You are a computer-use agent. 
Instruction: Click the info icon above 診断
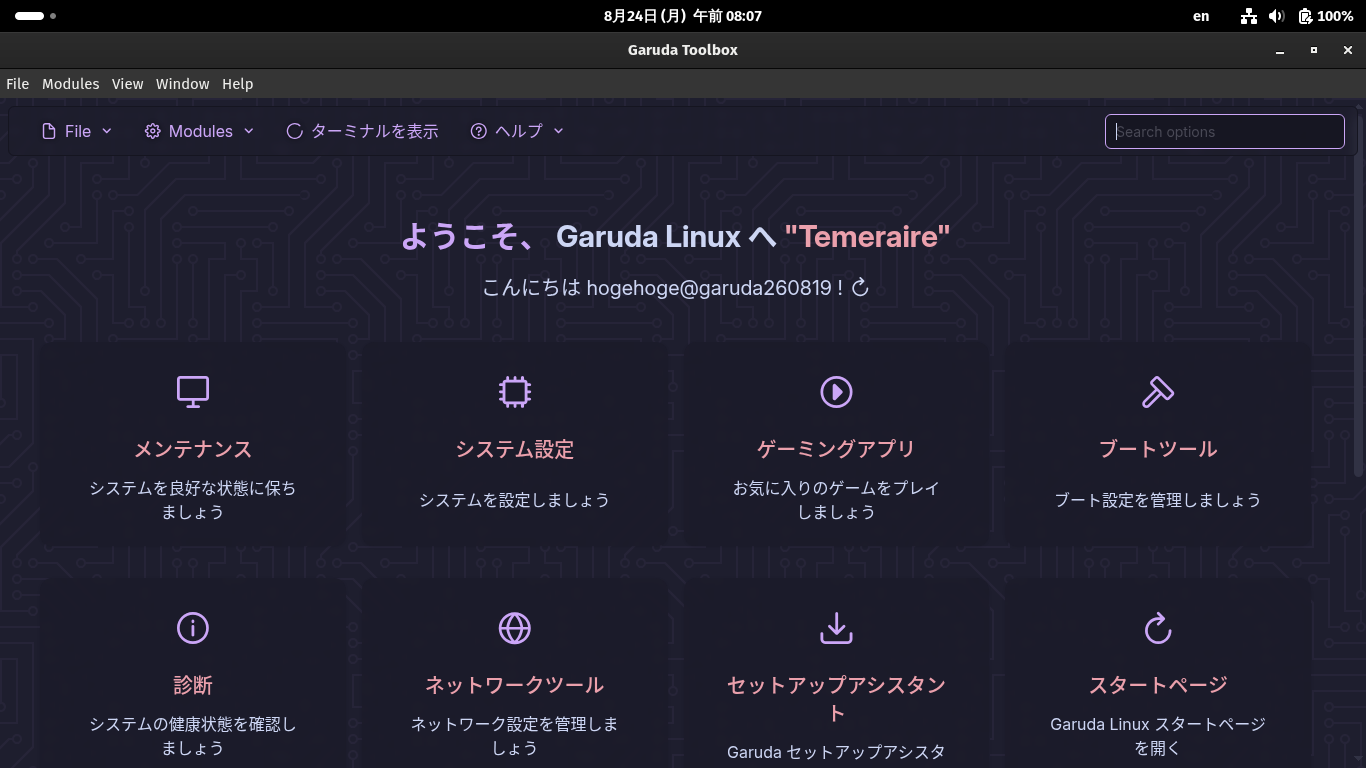(x=193, y=628)
